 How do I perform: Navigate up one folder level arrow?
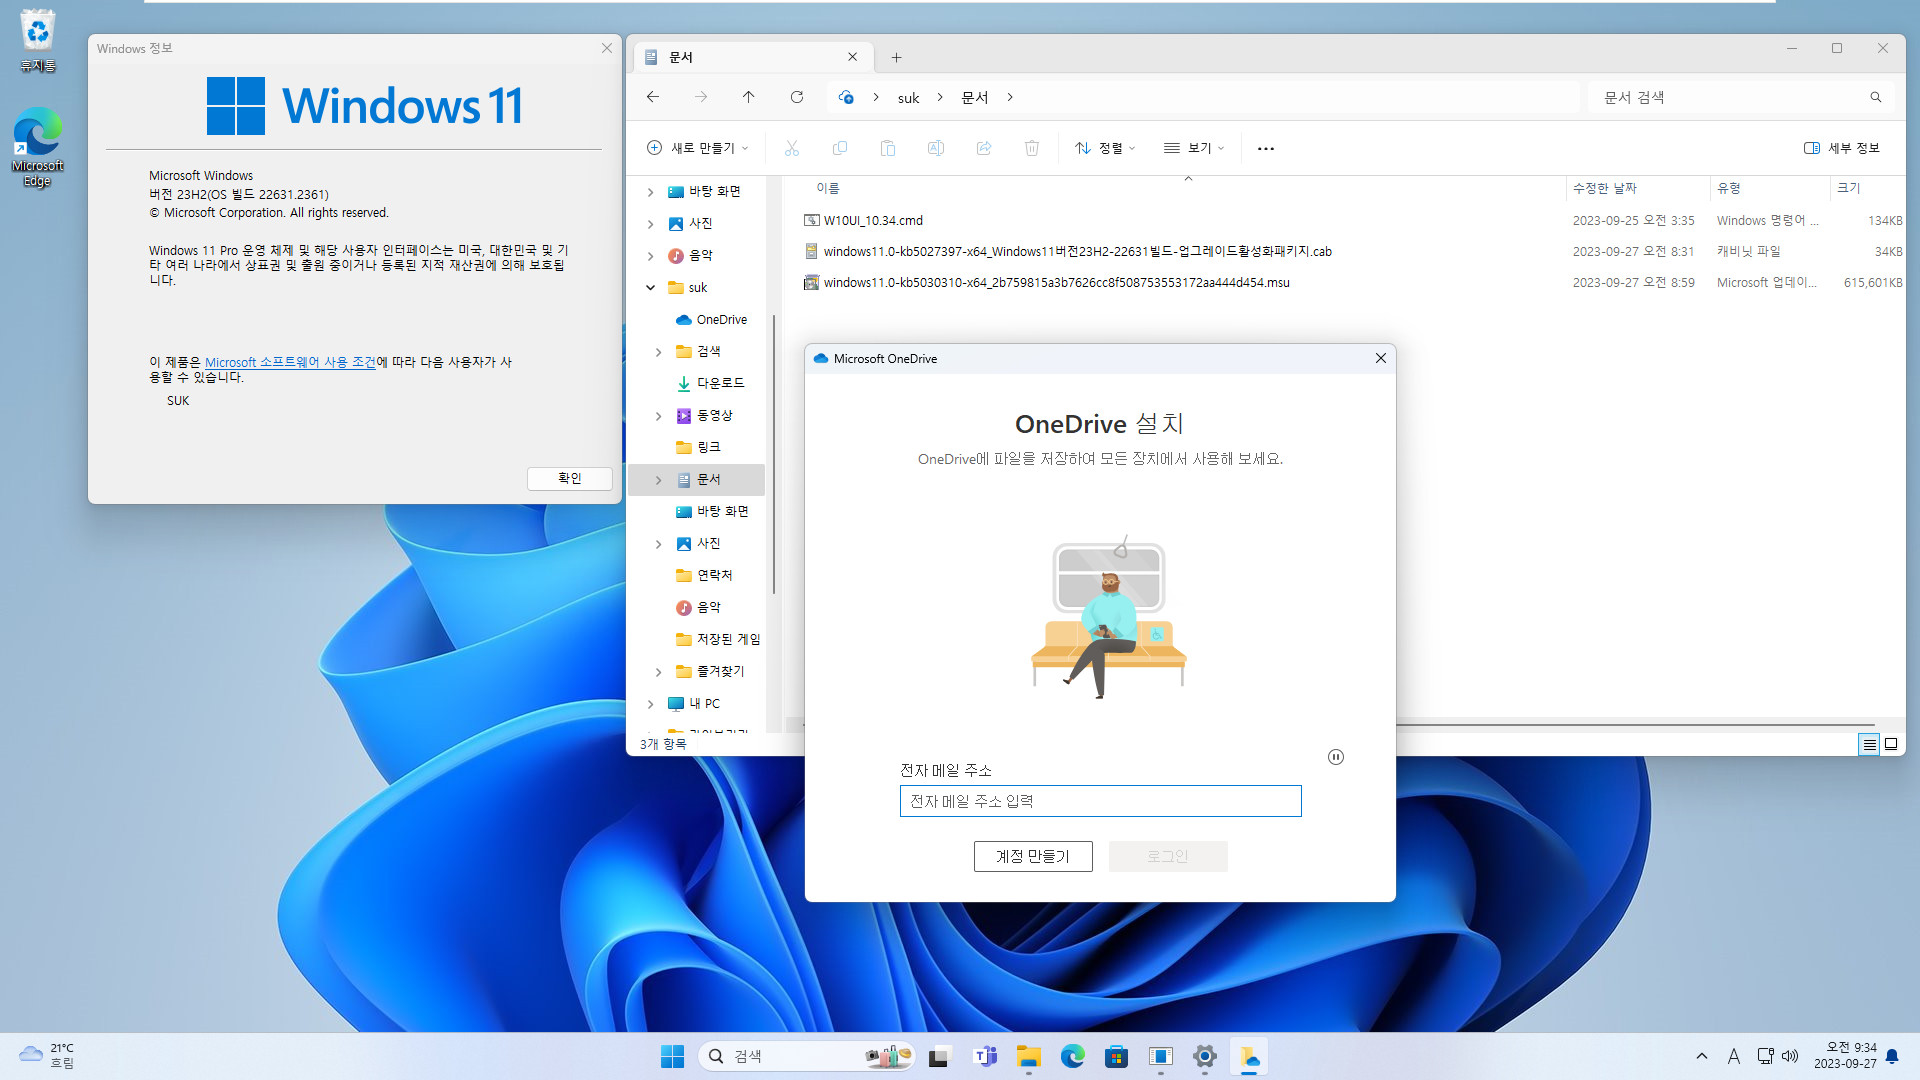click(748, 97)
